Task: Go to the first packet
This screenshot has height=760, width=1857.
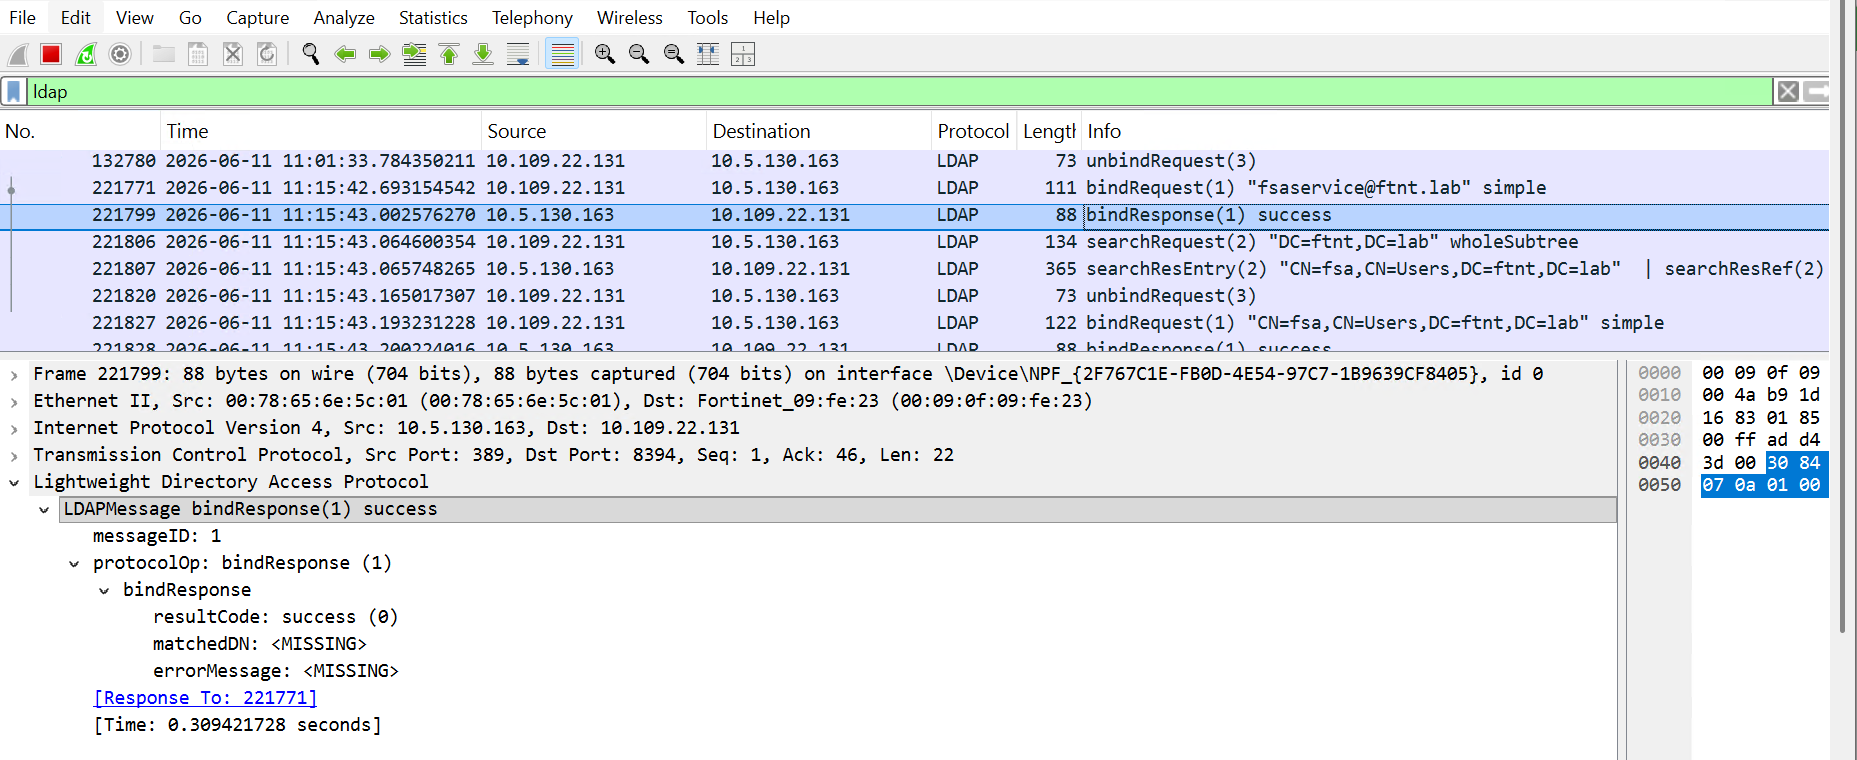Action: point(449,54)
